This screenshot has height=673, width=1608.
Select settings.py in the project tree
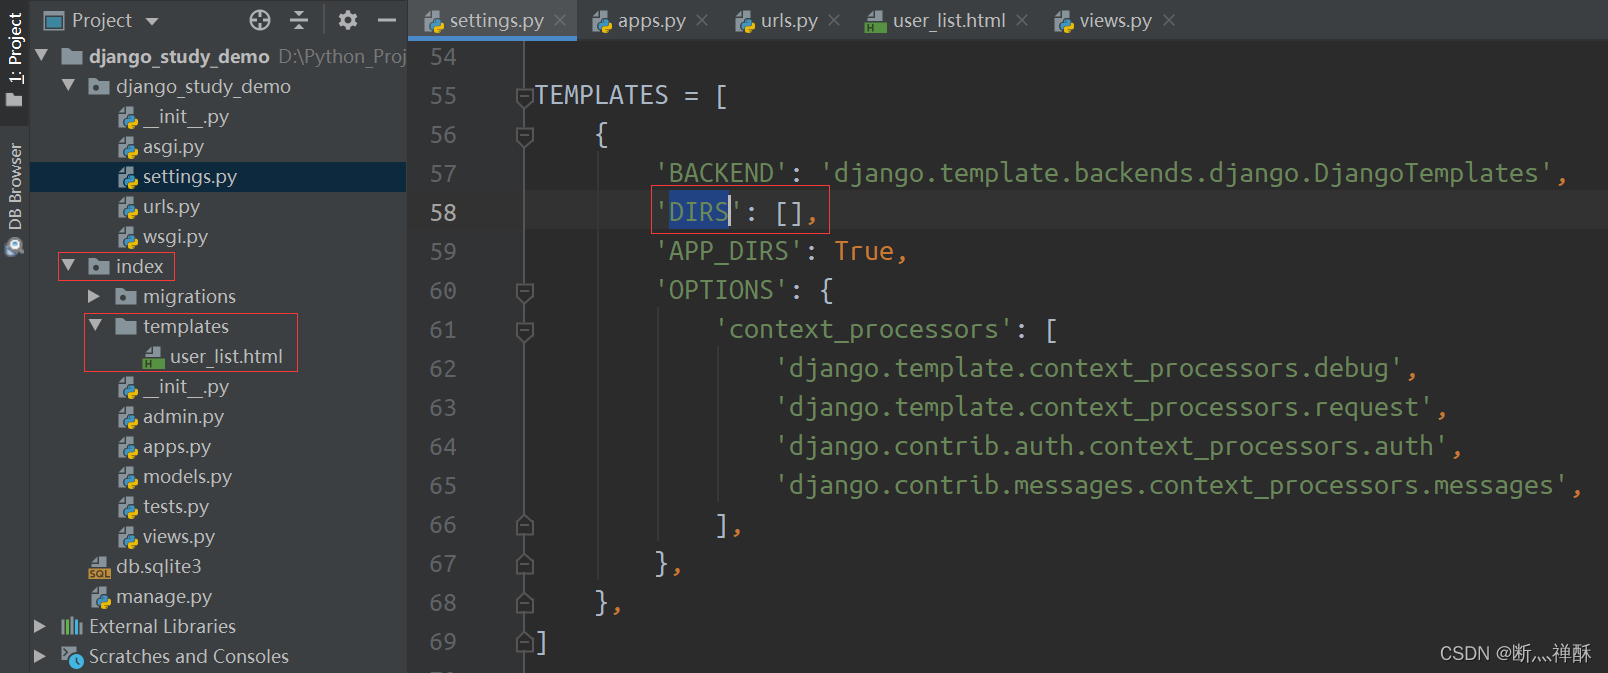tap(190, 177)
